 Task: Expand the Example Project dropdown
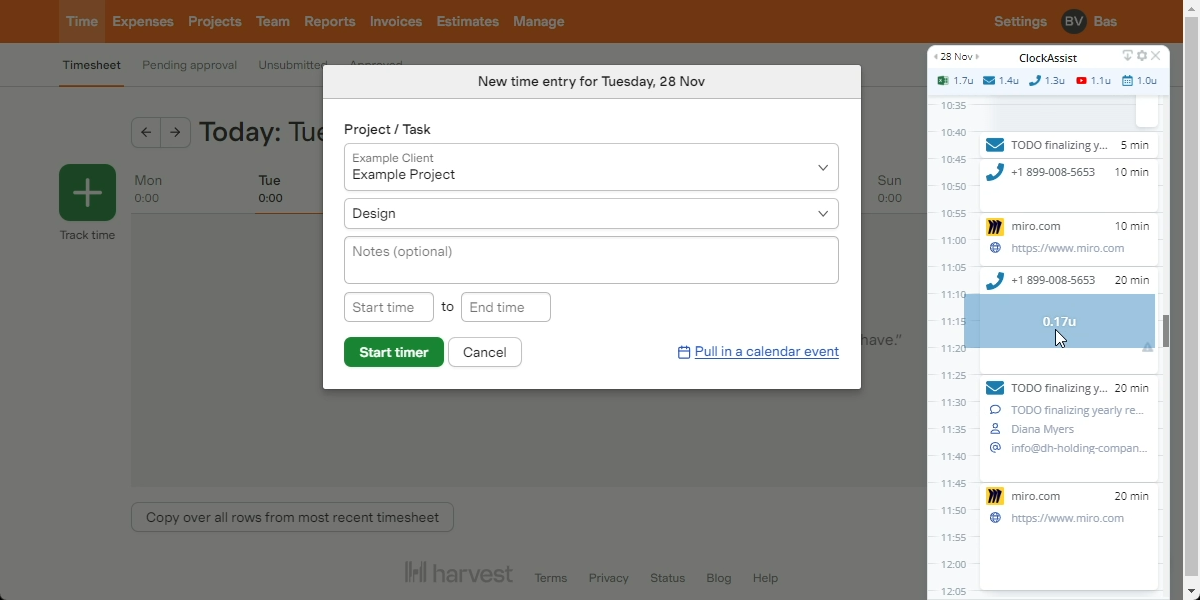point(591,167)
